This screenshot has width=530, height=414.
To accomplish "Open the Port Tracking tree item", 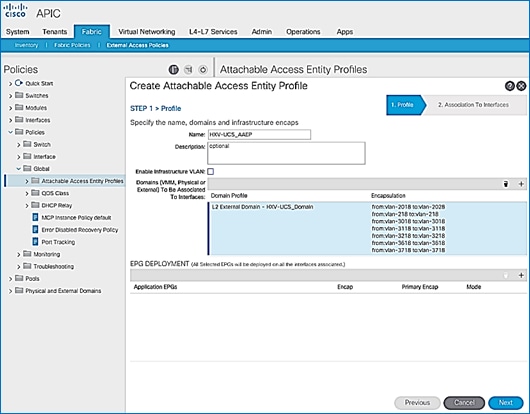I will pyautogui.click(x=58, y=242).
